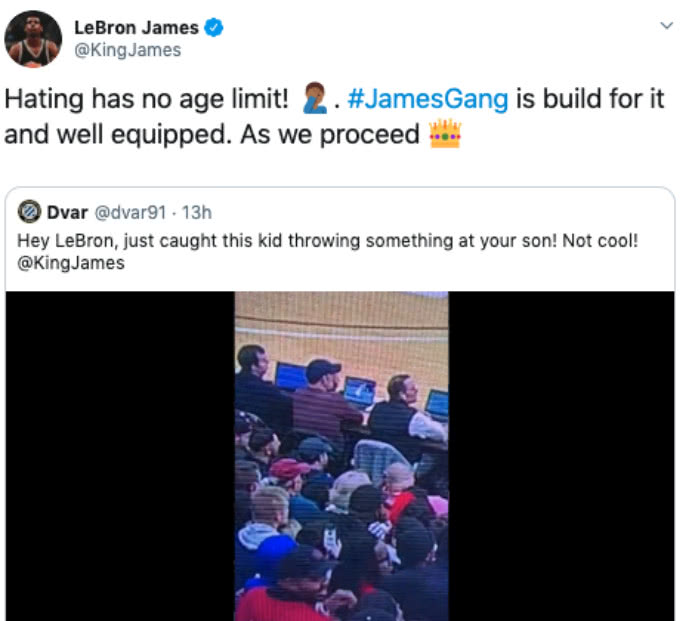Viewport: 692px width, 621px height.
Task: Click the crown emoji after proceed
Action: point(445,134)
